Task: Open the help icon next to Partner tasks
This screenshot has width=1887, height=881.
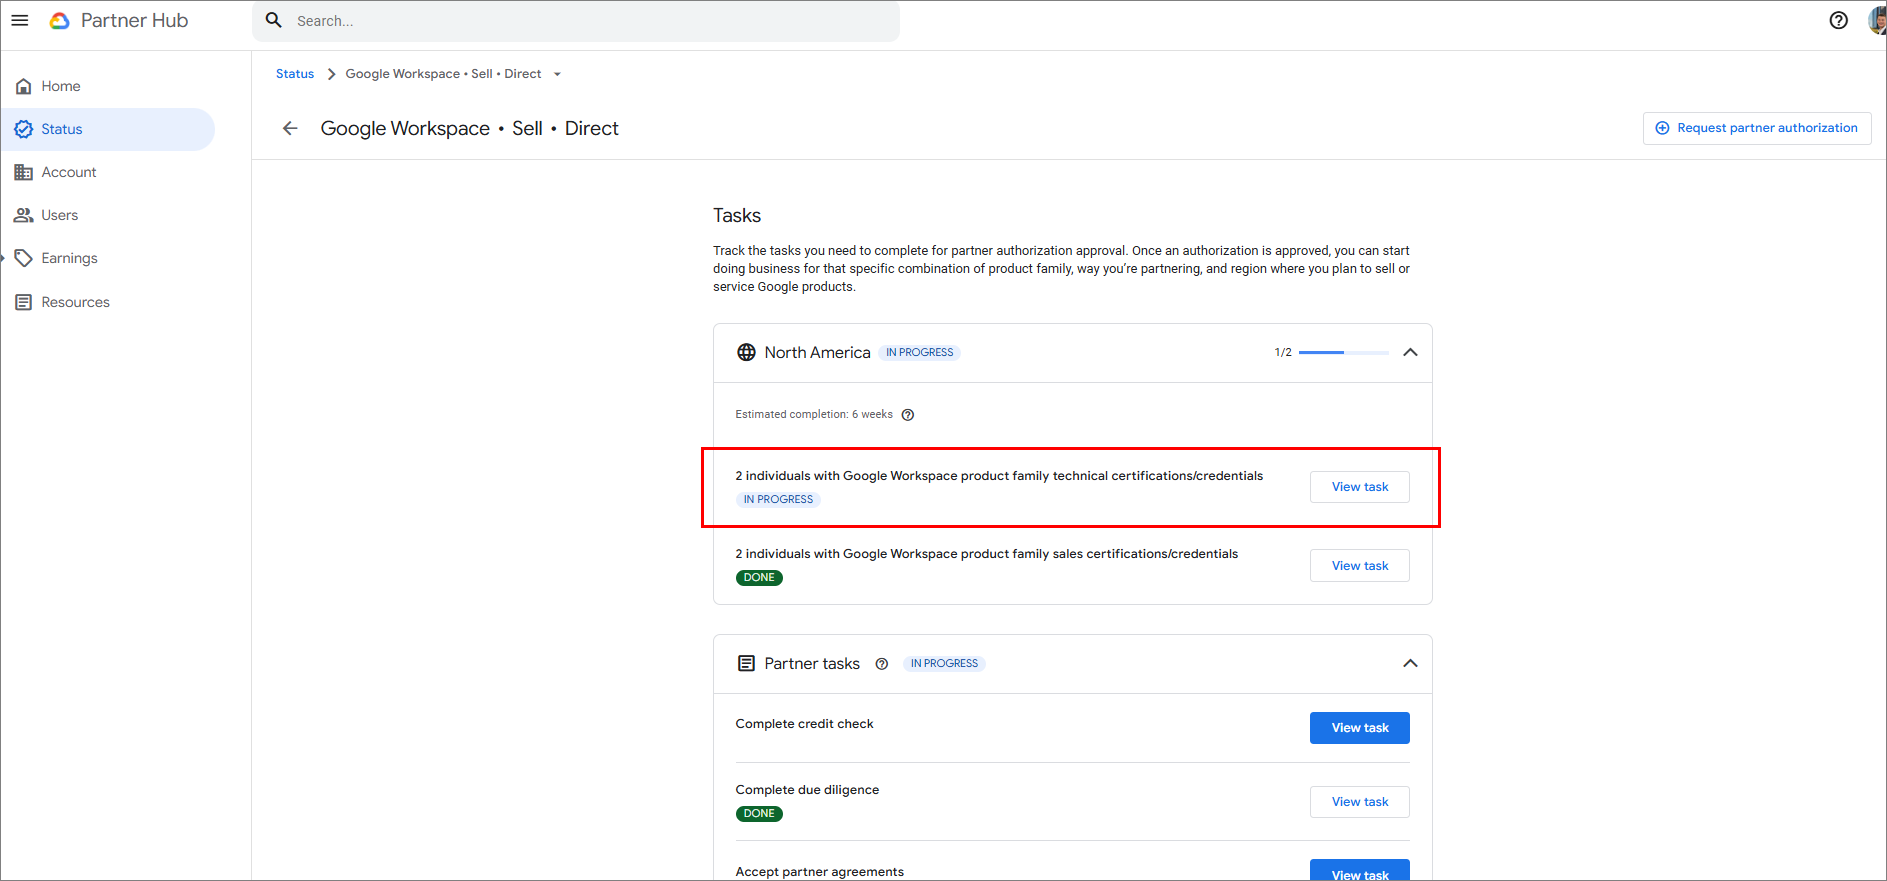Action: pos(881,664)
